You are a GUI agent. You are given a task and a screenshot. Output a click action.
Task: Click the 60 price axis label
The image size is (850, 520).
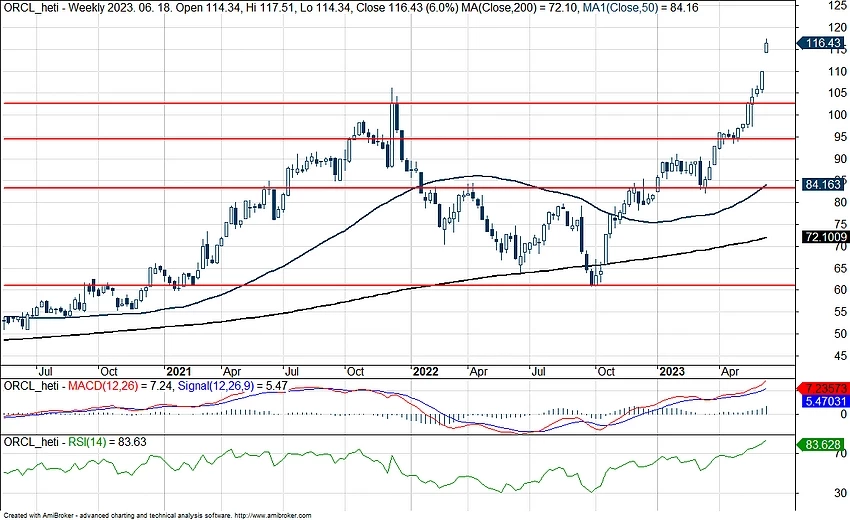[840, 290]
